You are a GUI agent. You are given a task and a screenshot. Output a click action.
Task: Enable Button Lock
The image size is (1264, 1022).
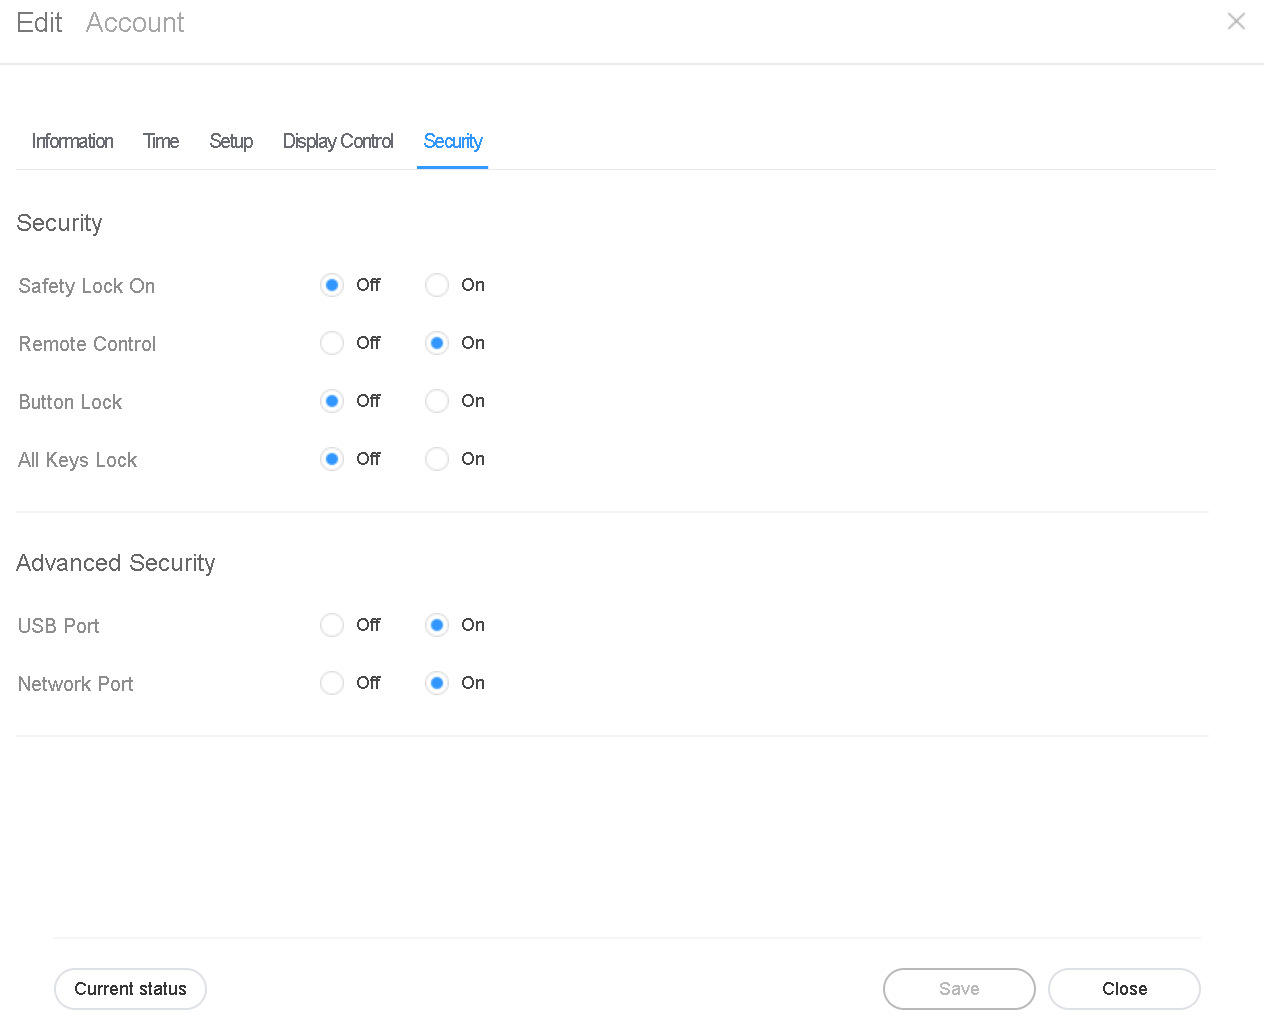click(x=436, y=401)
